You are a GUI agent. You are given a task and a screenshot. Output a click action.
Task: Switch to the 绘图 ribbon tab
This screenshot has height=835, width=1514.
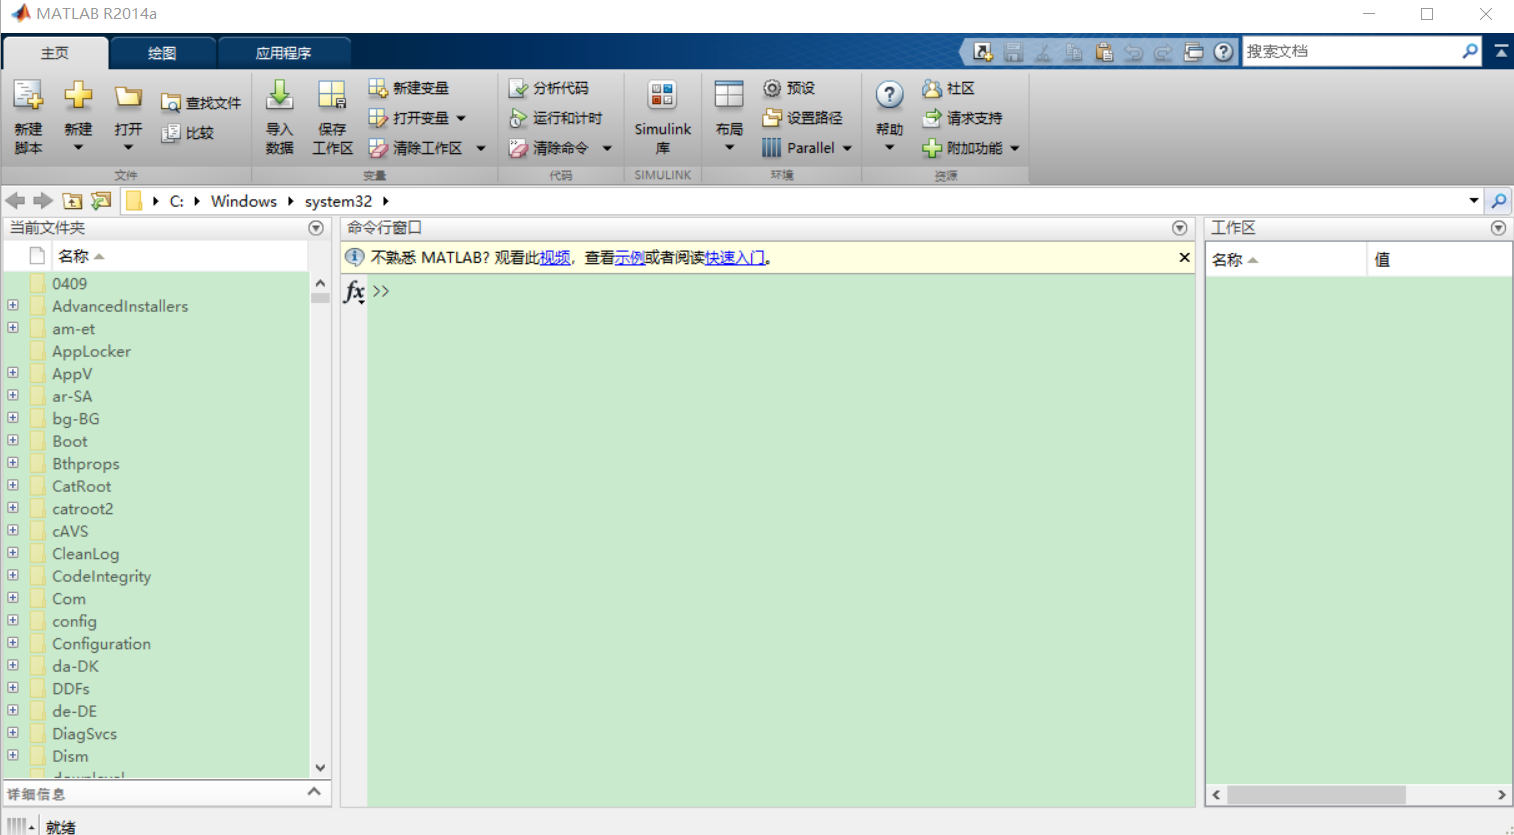click(x=162, y=52)
